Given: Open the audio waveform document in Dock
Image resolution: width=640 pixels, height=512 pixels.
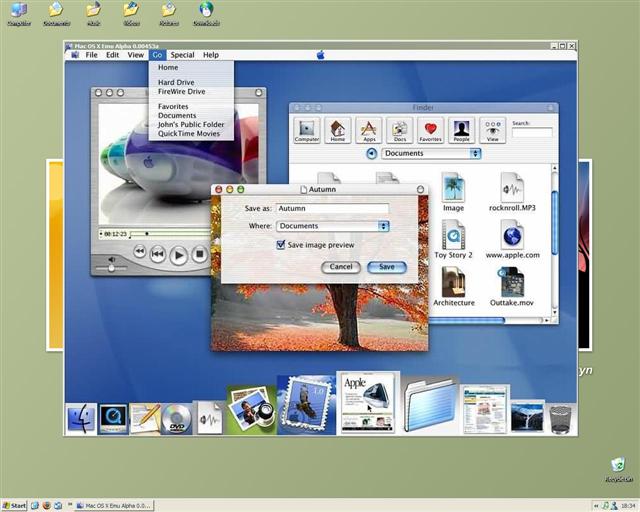Looking at the screenshot, I should pos(210,418).
